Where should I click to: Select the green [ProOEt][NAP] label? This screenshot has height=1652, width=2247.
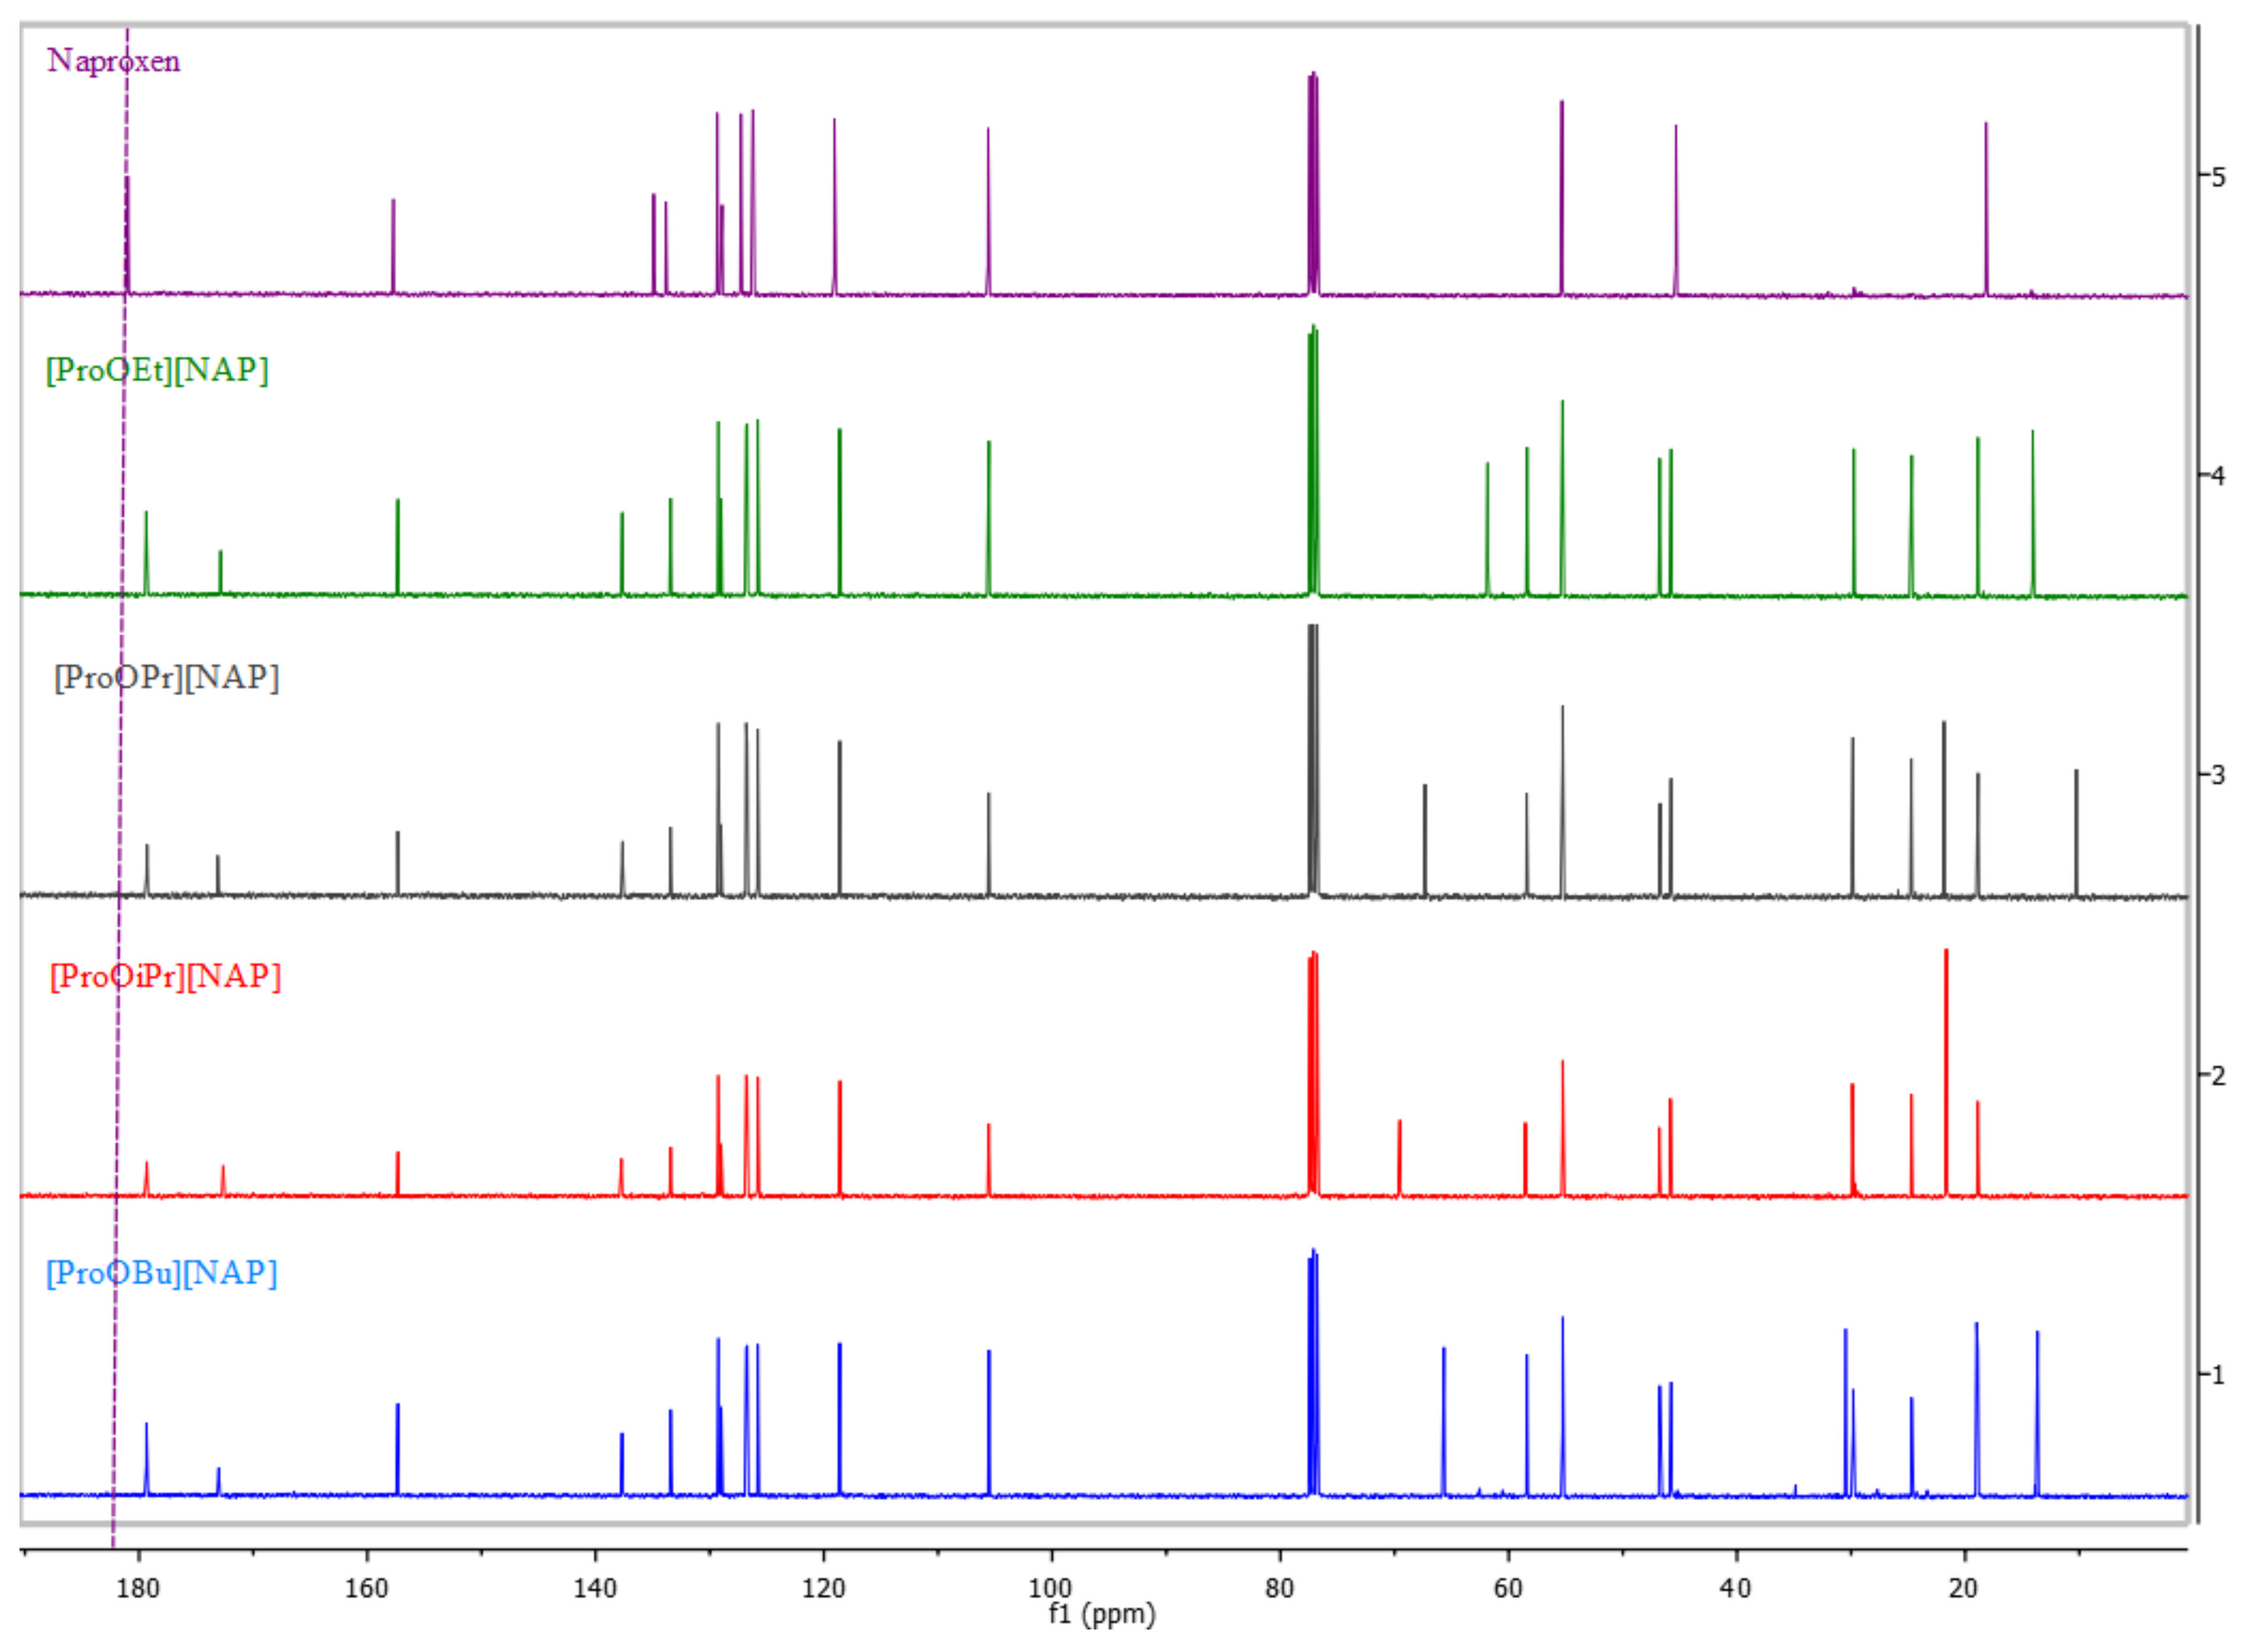click(157, 370)
